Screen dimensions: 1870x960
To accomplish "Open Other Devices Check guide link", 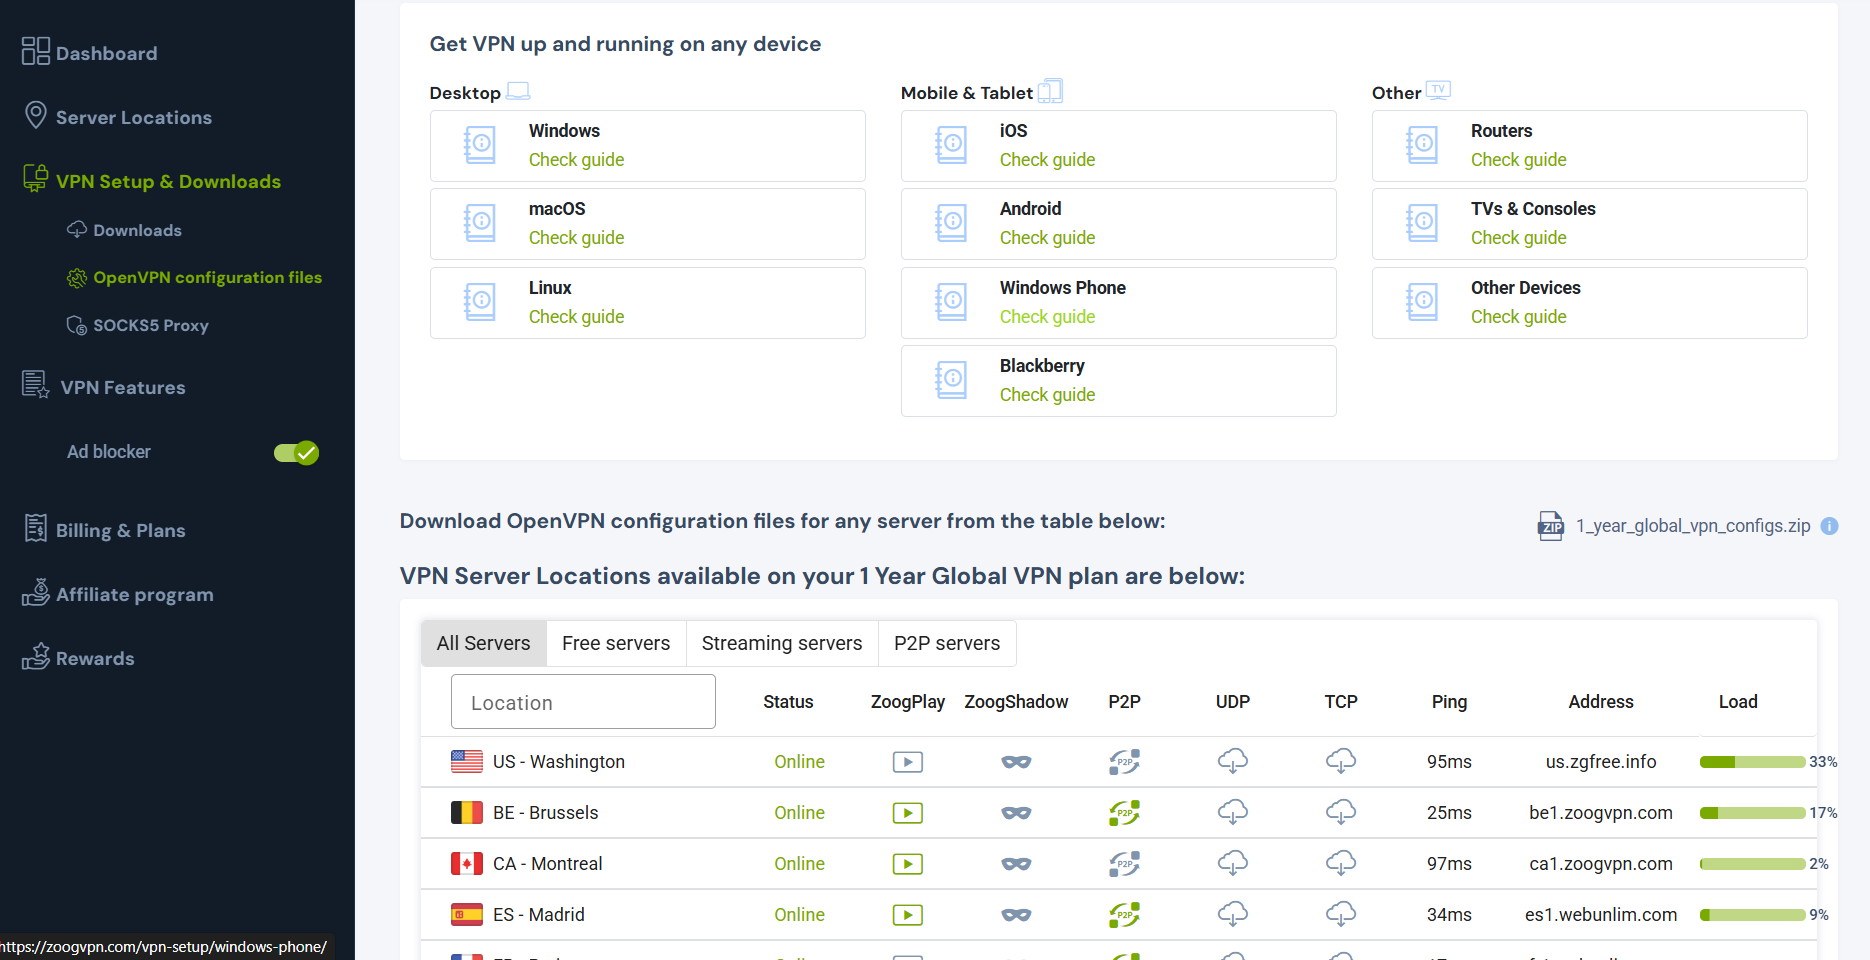I will click(1518, 317).
